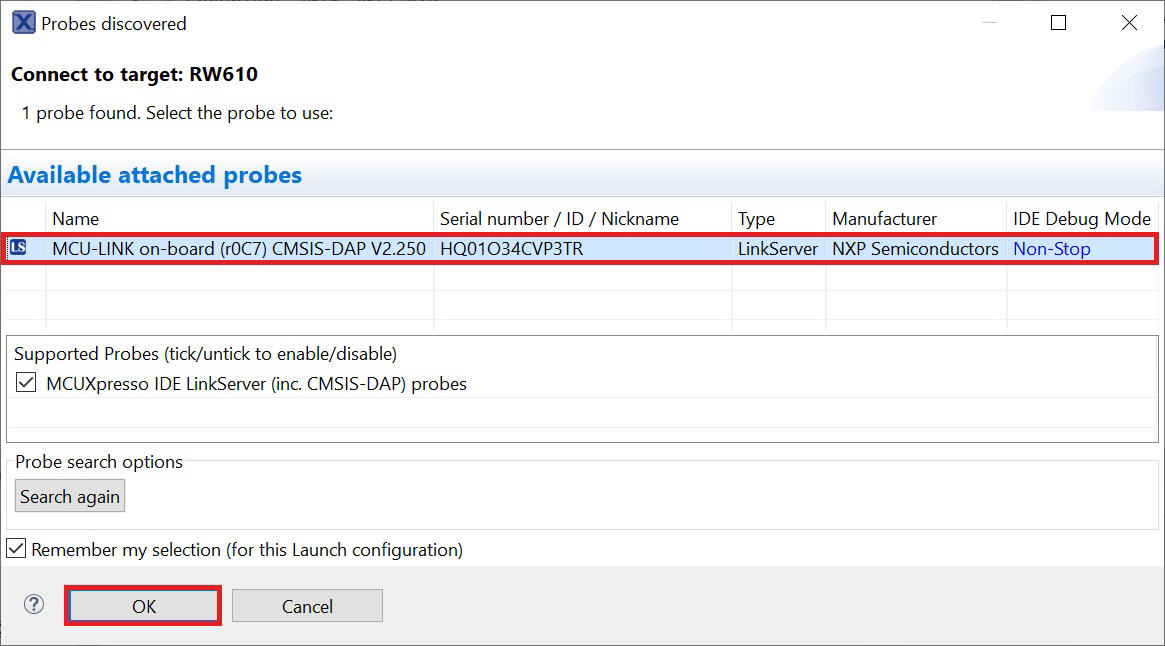Click the Manufacturer column header

tap(884, 218)
